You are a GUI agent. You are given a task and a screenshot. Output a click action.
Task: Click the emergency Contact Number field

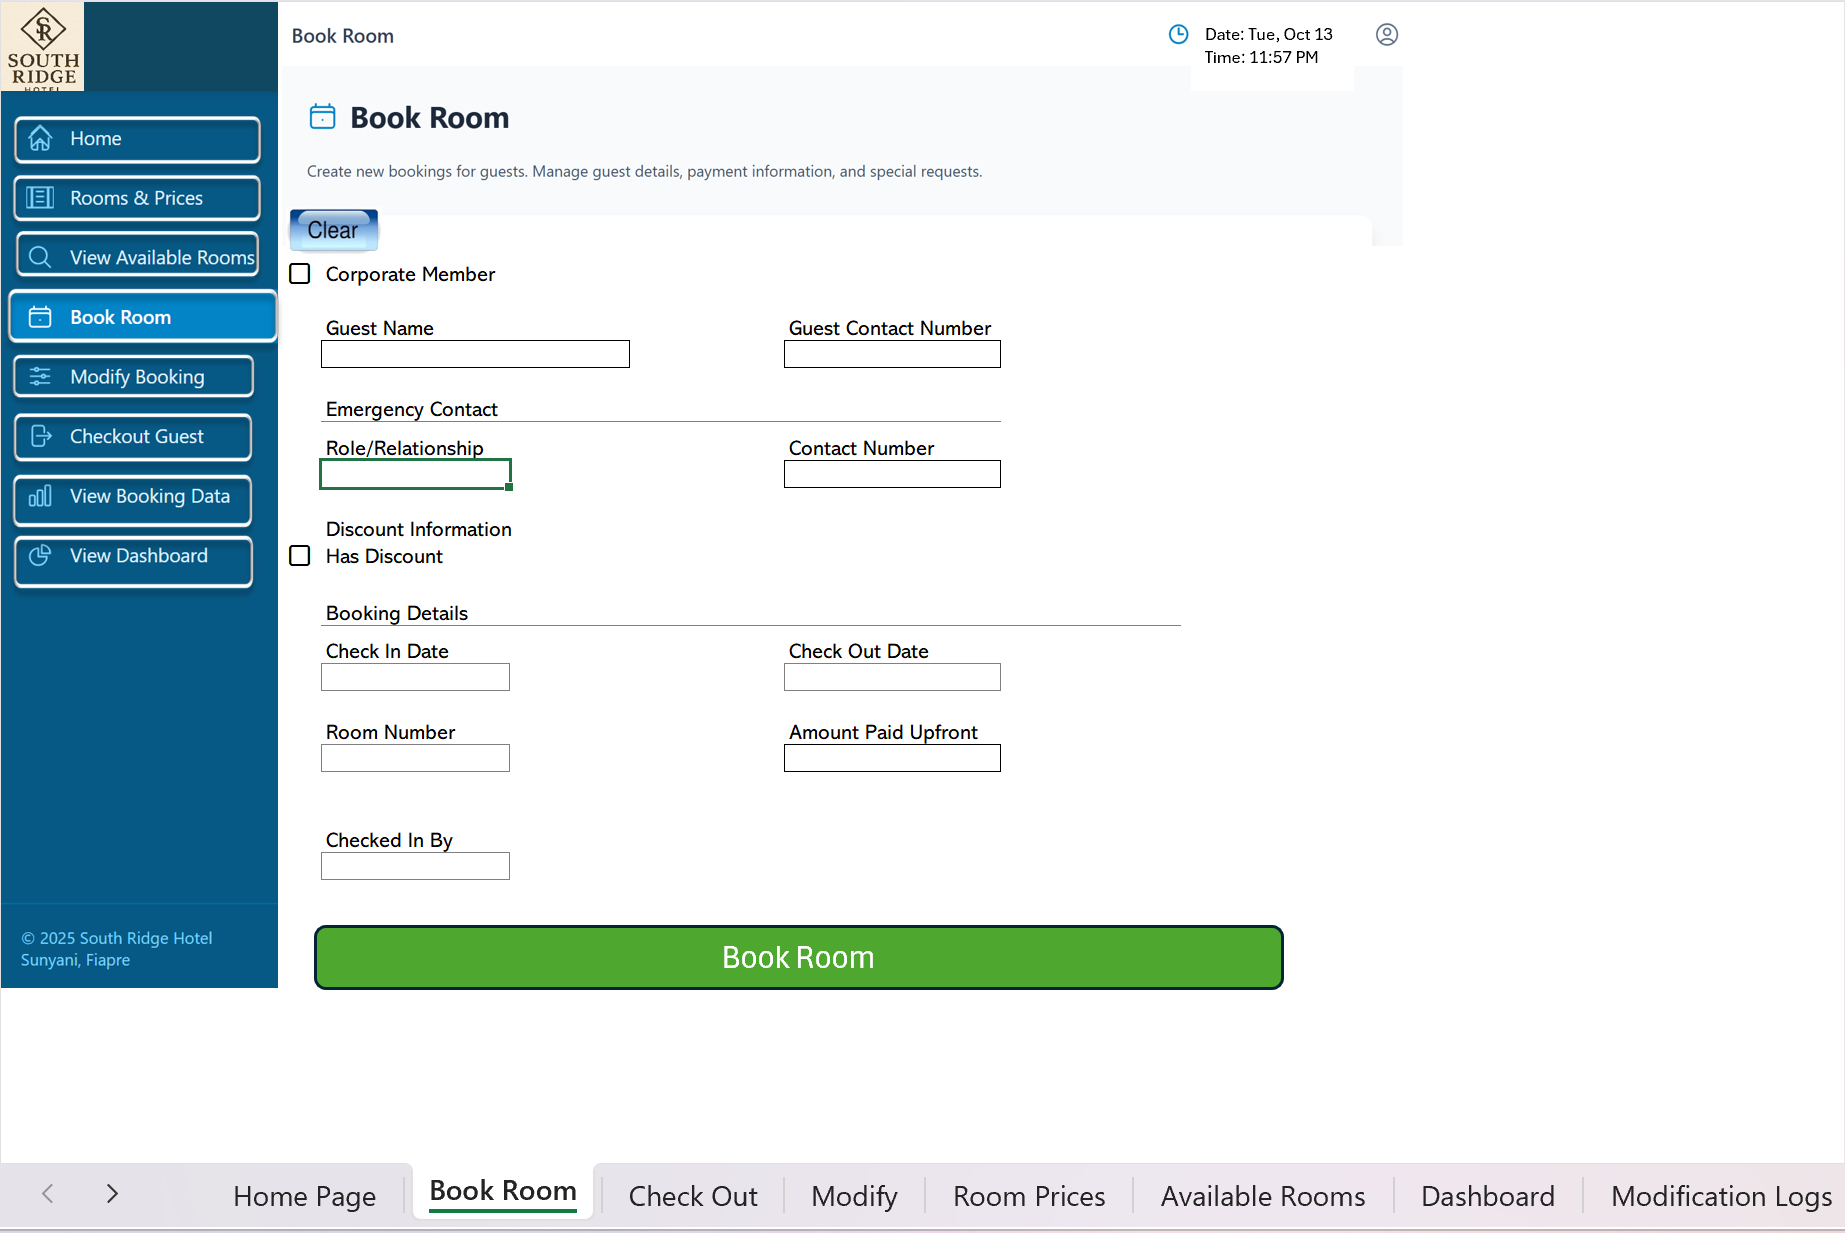[x=892, y=474]
